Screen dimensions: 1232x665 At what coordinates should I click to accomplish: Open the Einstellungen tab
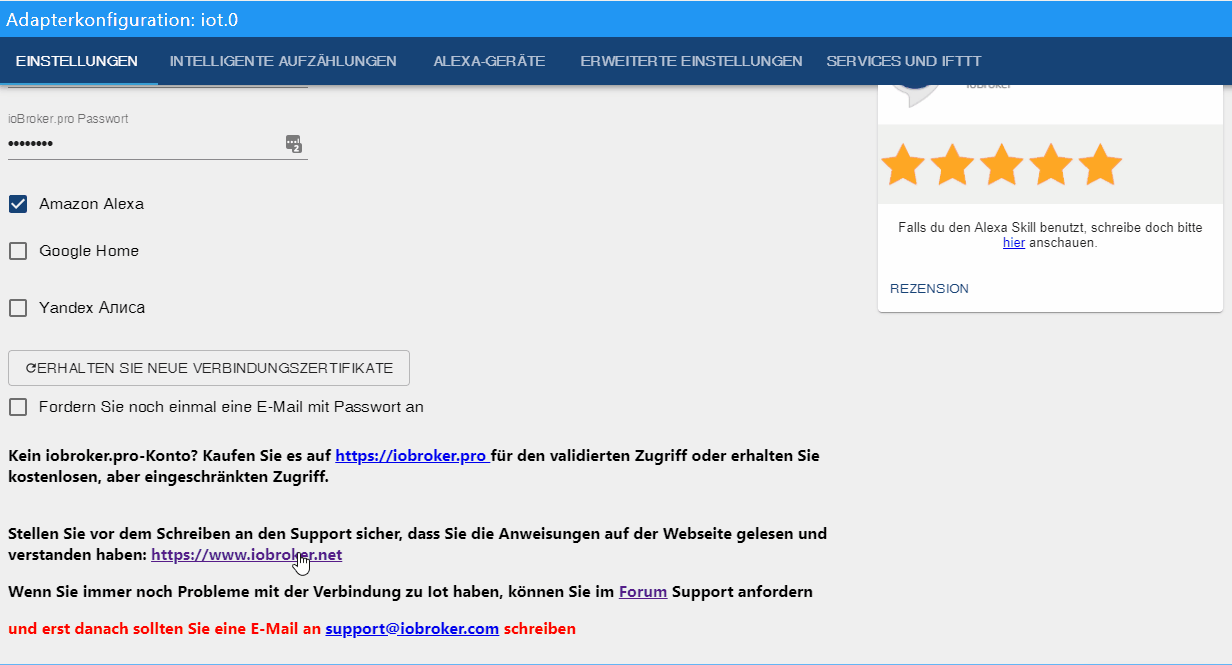point(77,61)
